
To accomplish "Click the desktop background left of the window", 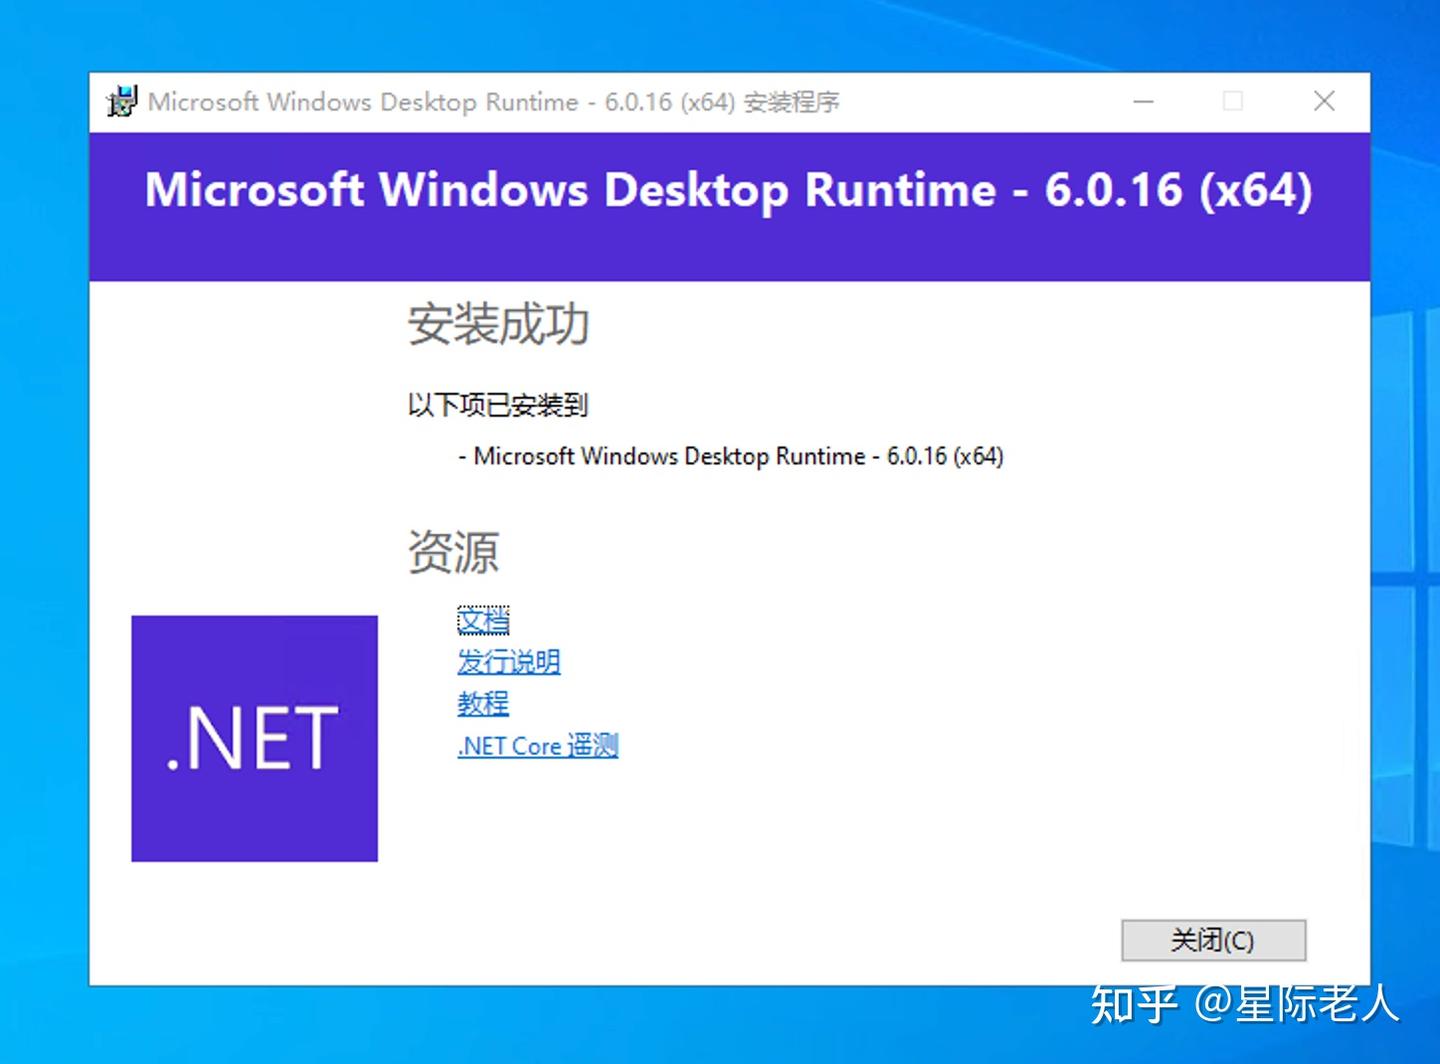I will (x=45, y=500).
